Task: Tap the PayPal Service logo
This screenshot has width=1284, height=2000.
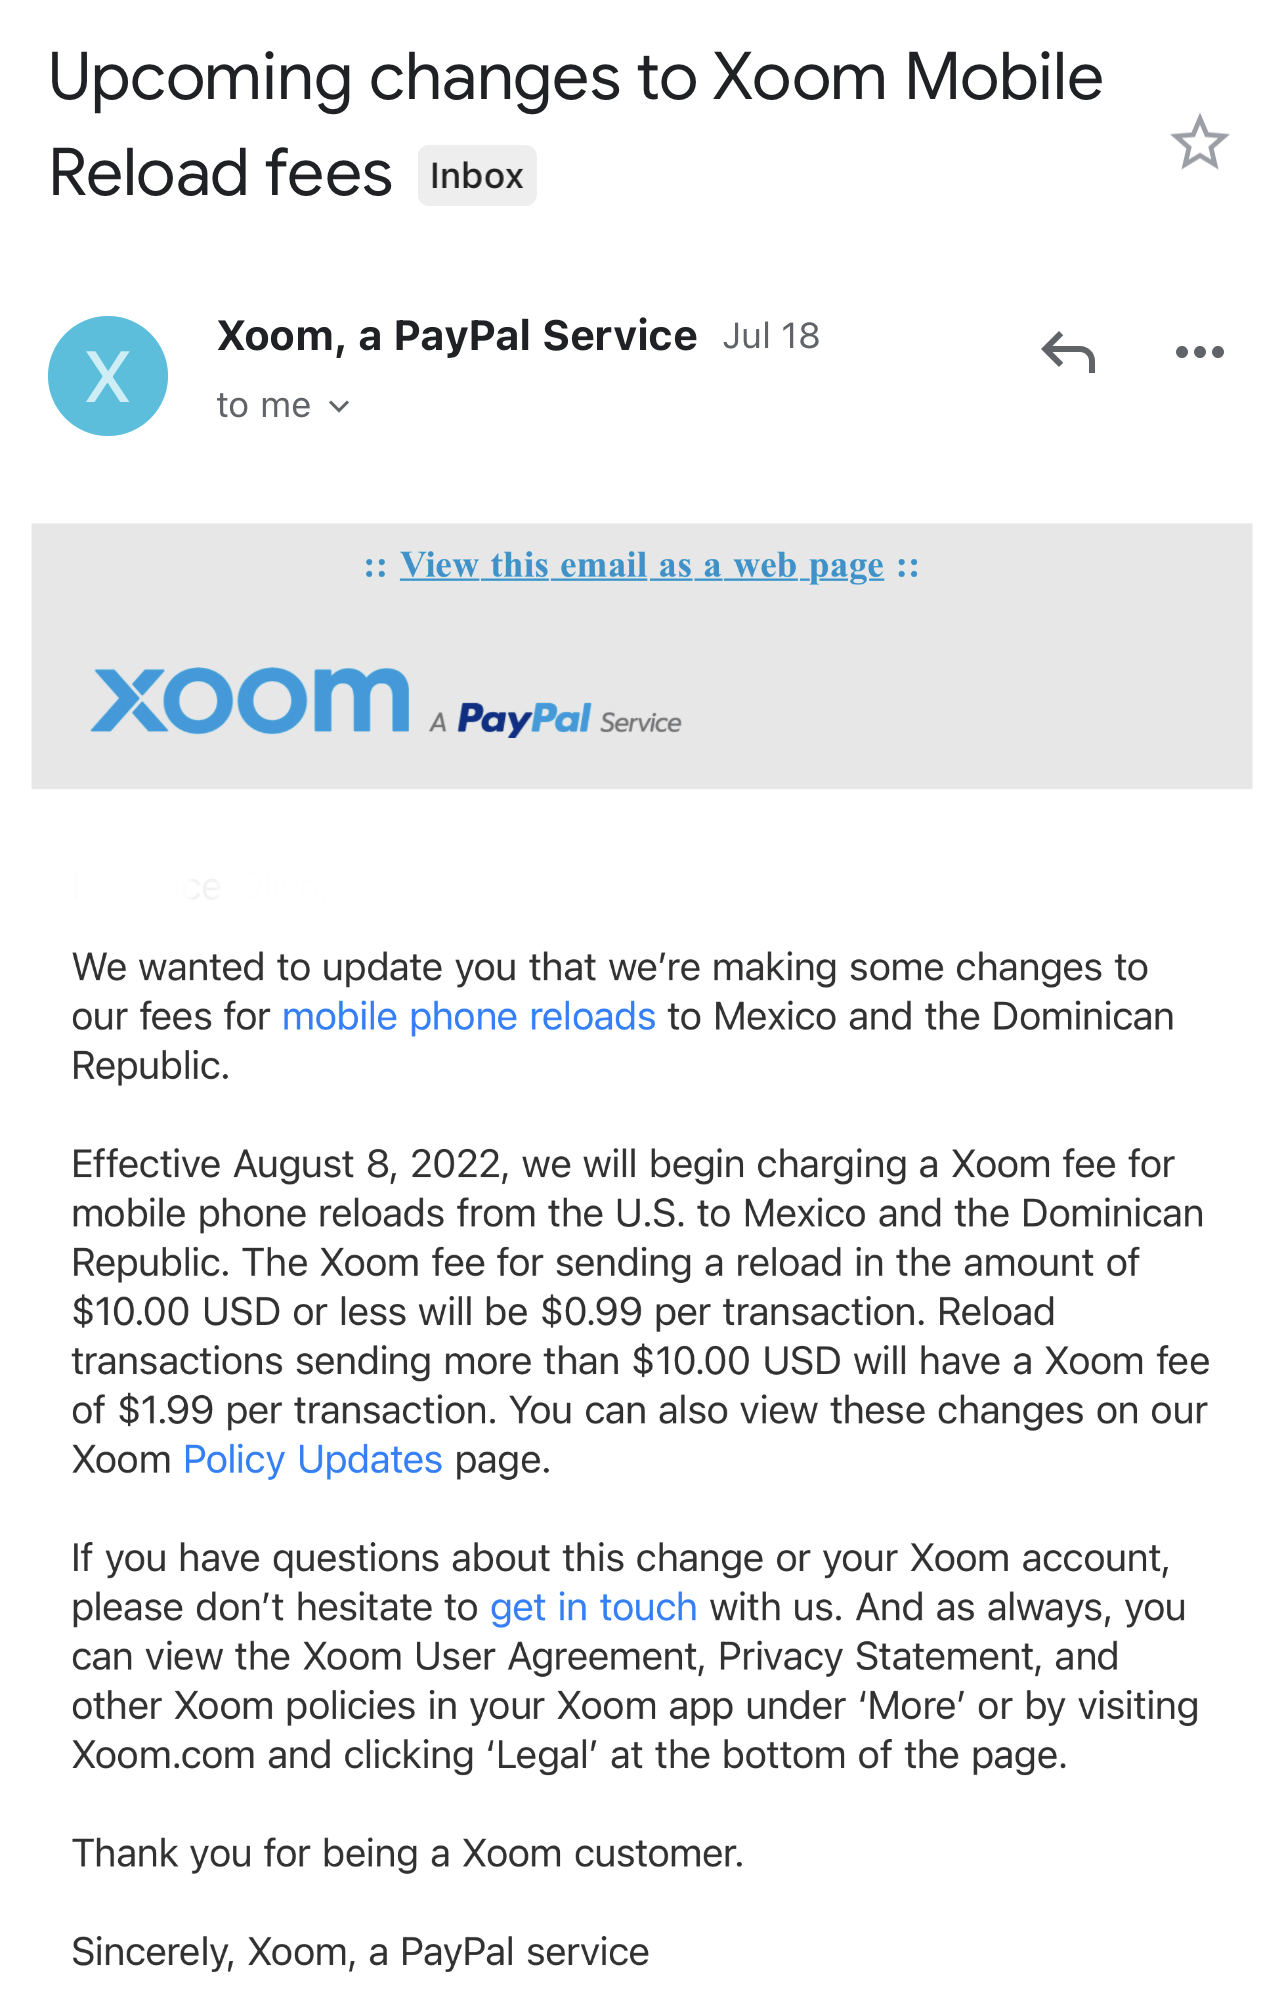Action: [x=569, y=719]
